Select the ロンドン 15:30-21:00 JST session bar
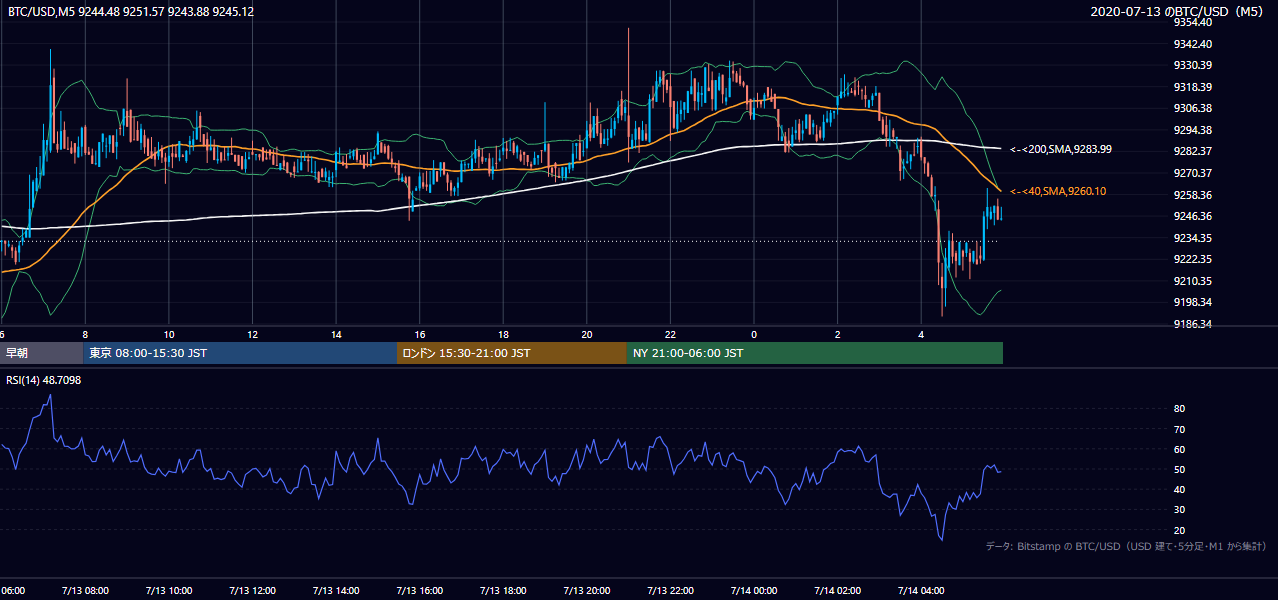1278x600 pixels. point(512,353)
